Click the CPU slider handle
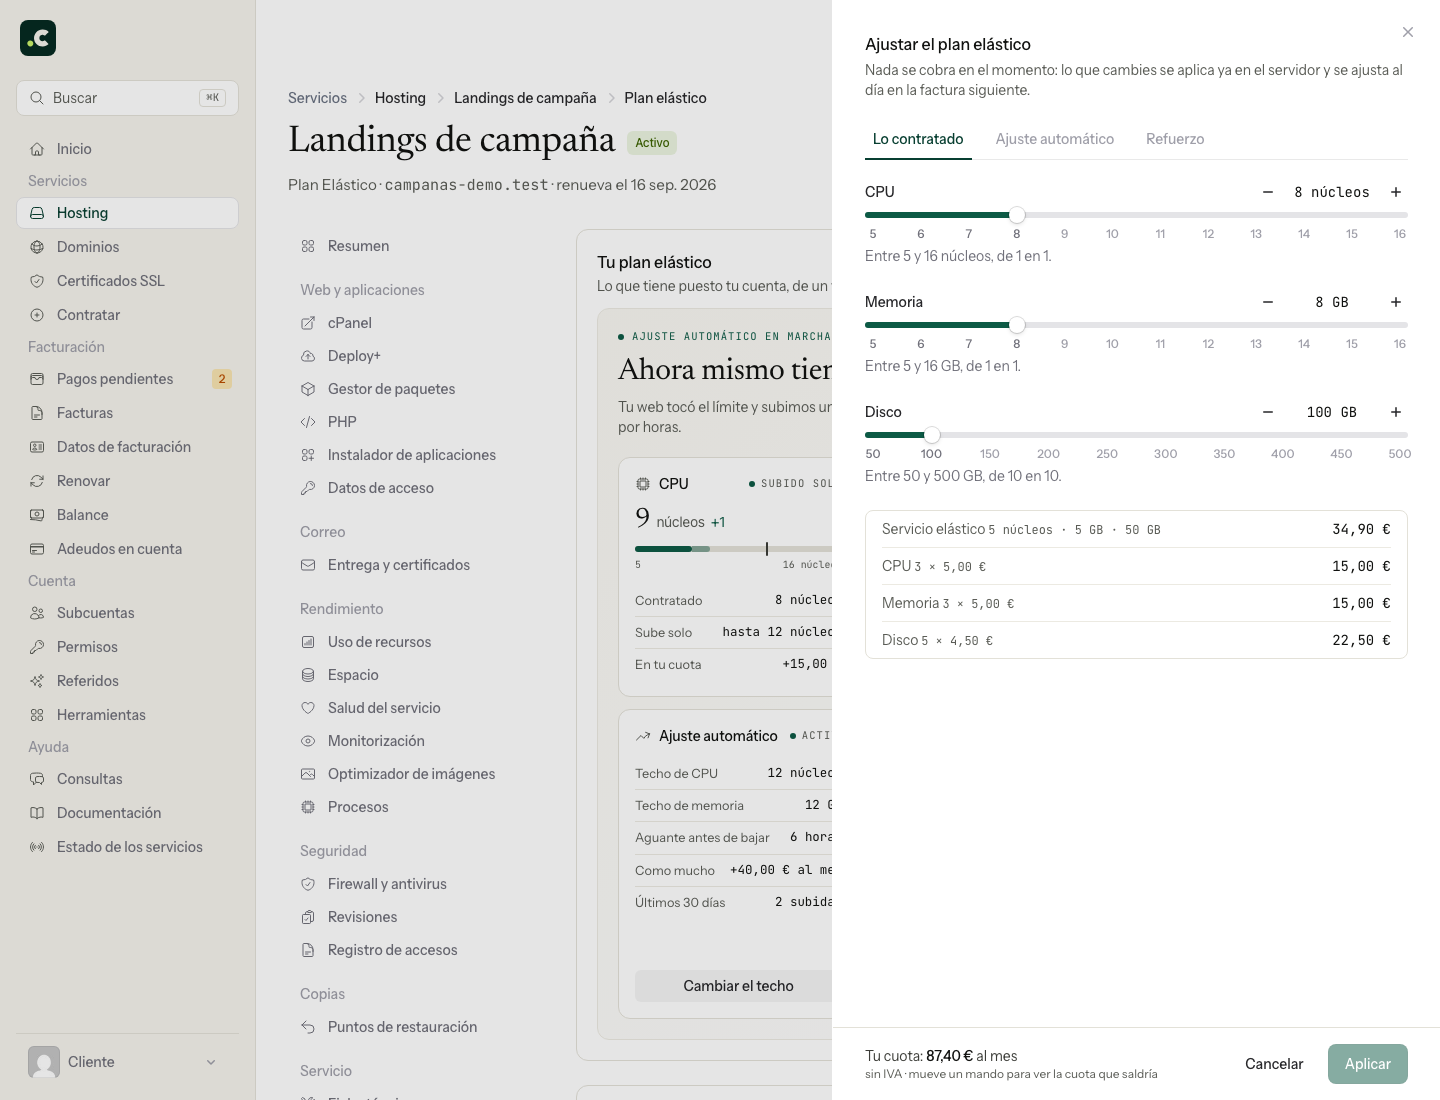Viewport: 1440px width, 1100px height. 1017,215
